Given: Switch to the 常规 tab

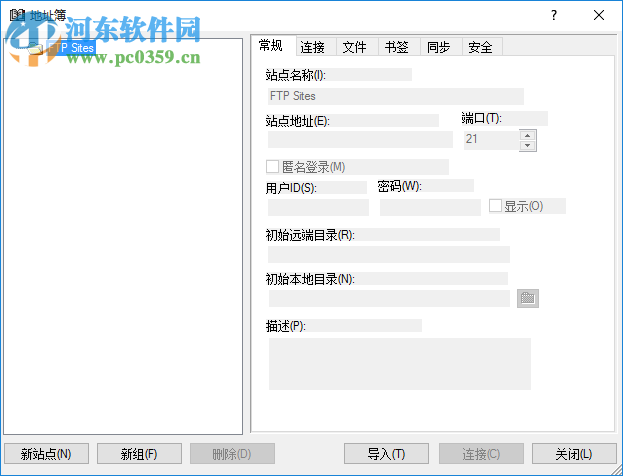Looking at the screenshot, I should point(273,45).
